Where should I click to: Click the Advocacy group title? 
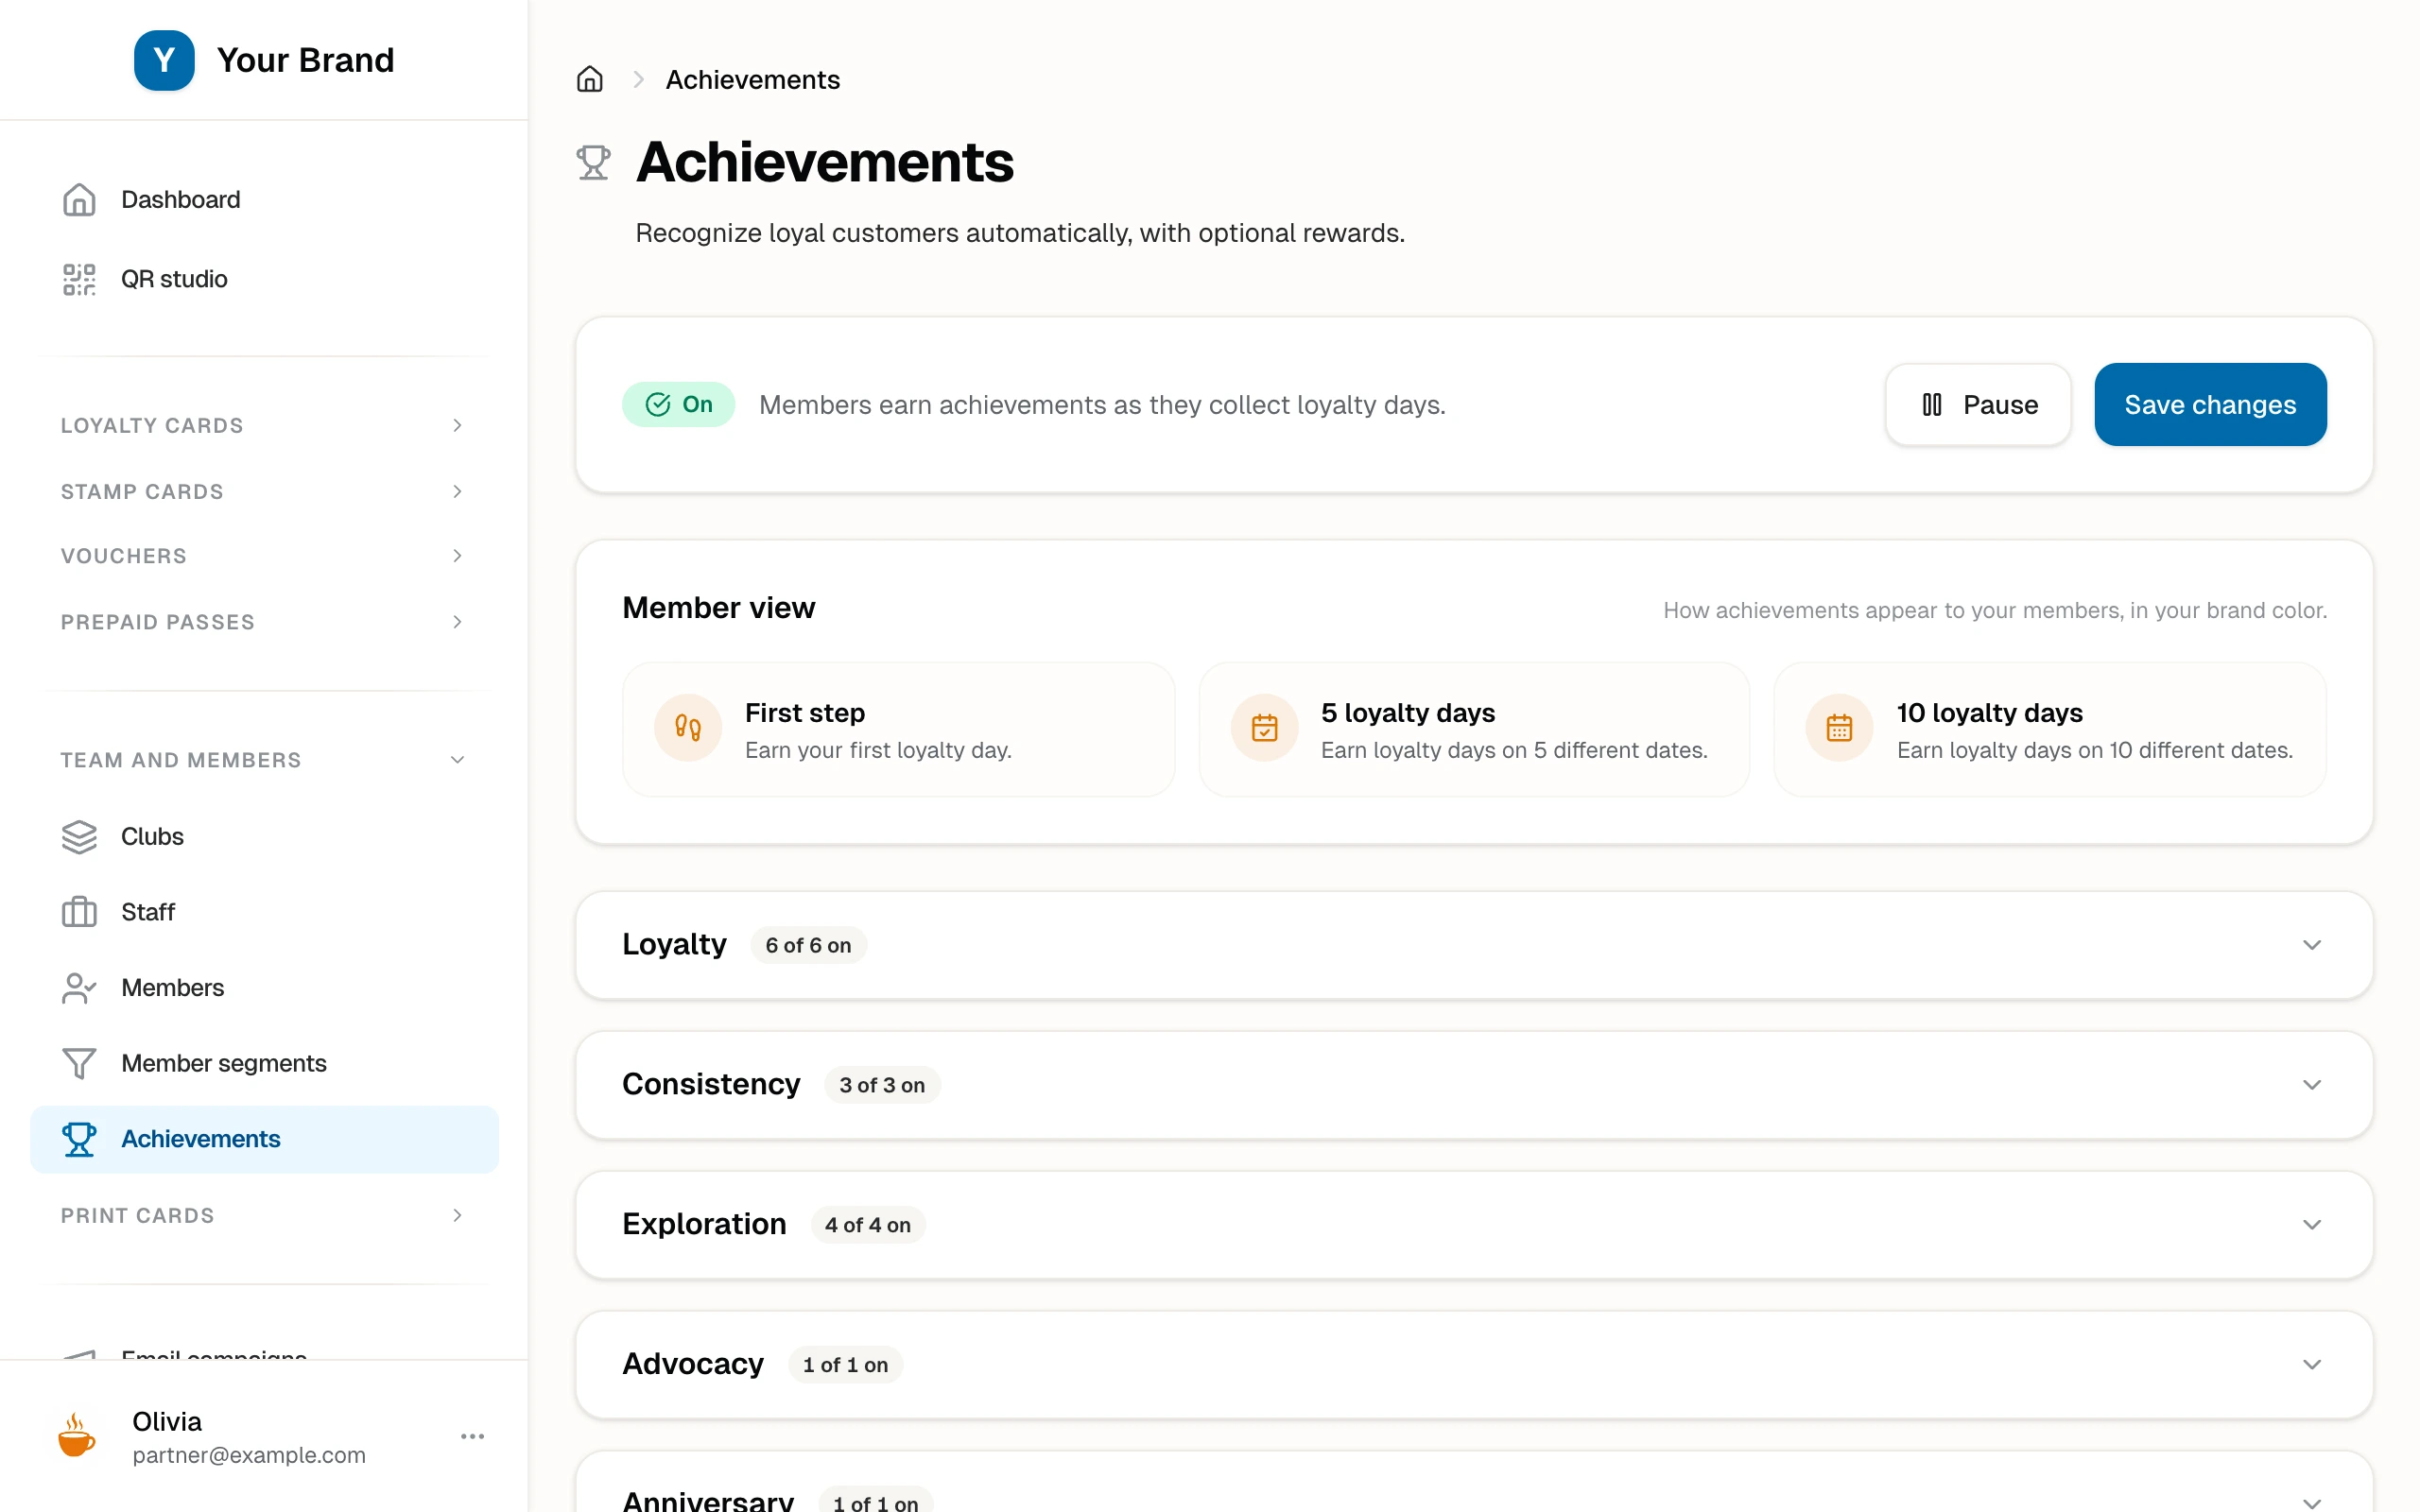click(x=693, y=1364)
